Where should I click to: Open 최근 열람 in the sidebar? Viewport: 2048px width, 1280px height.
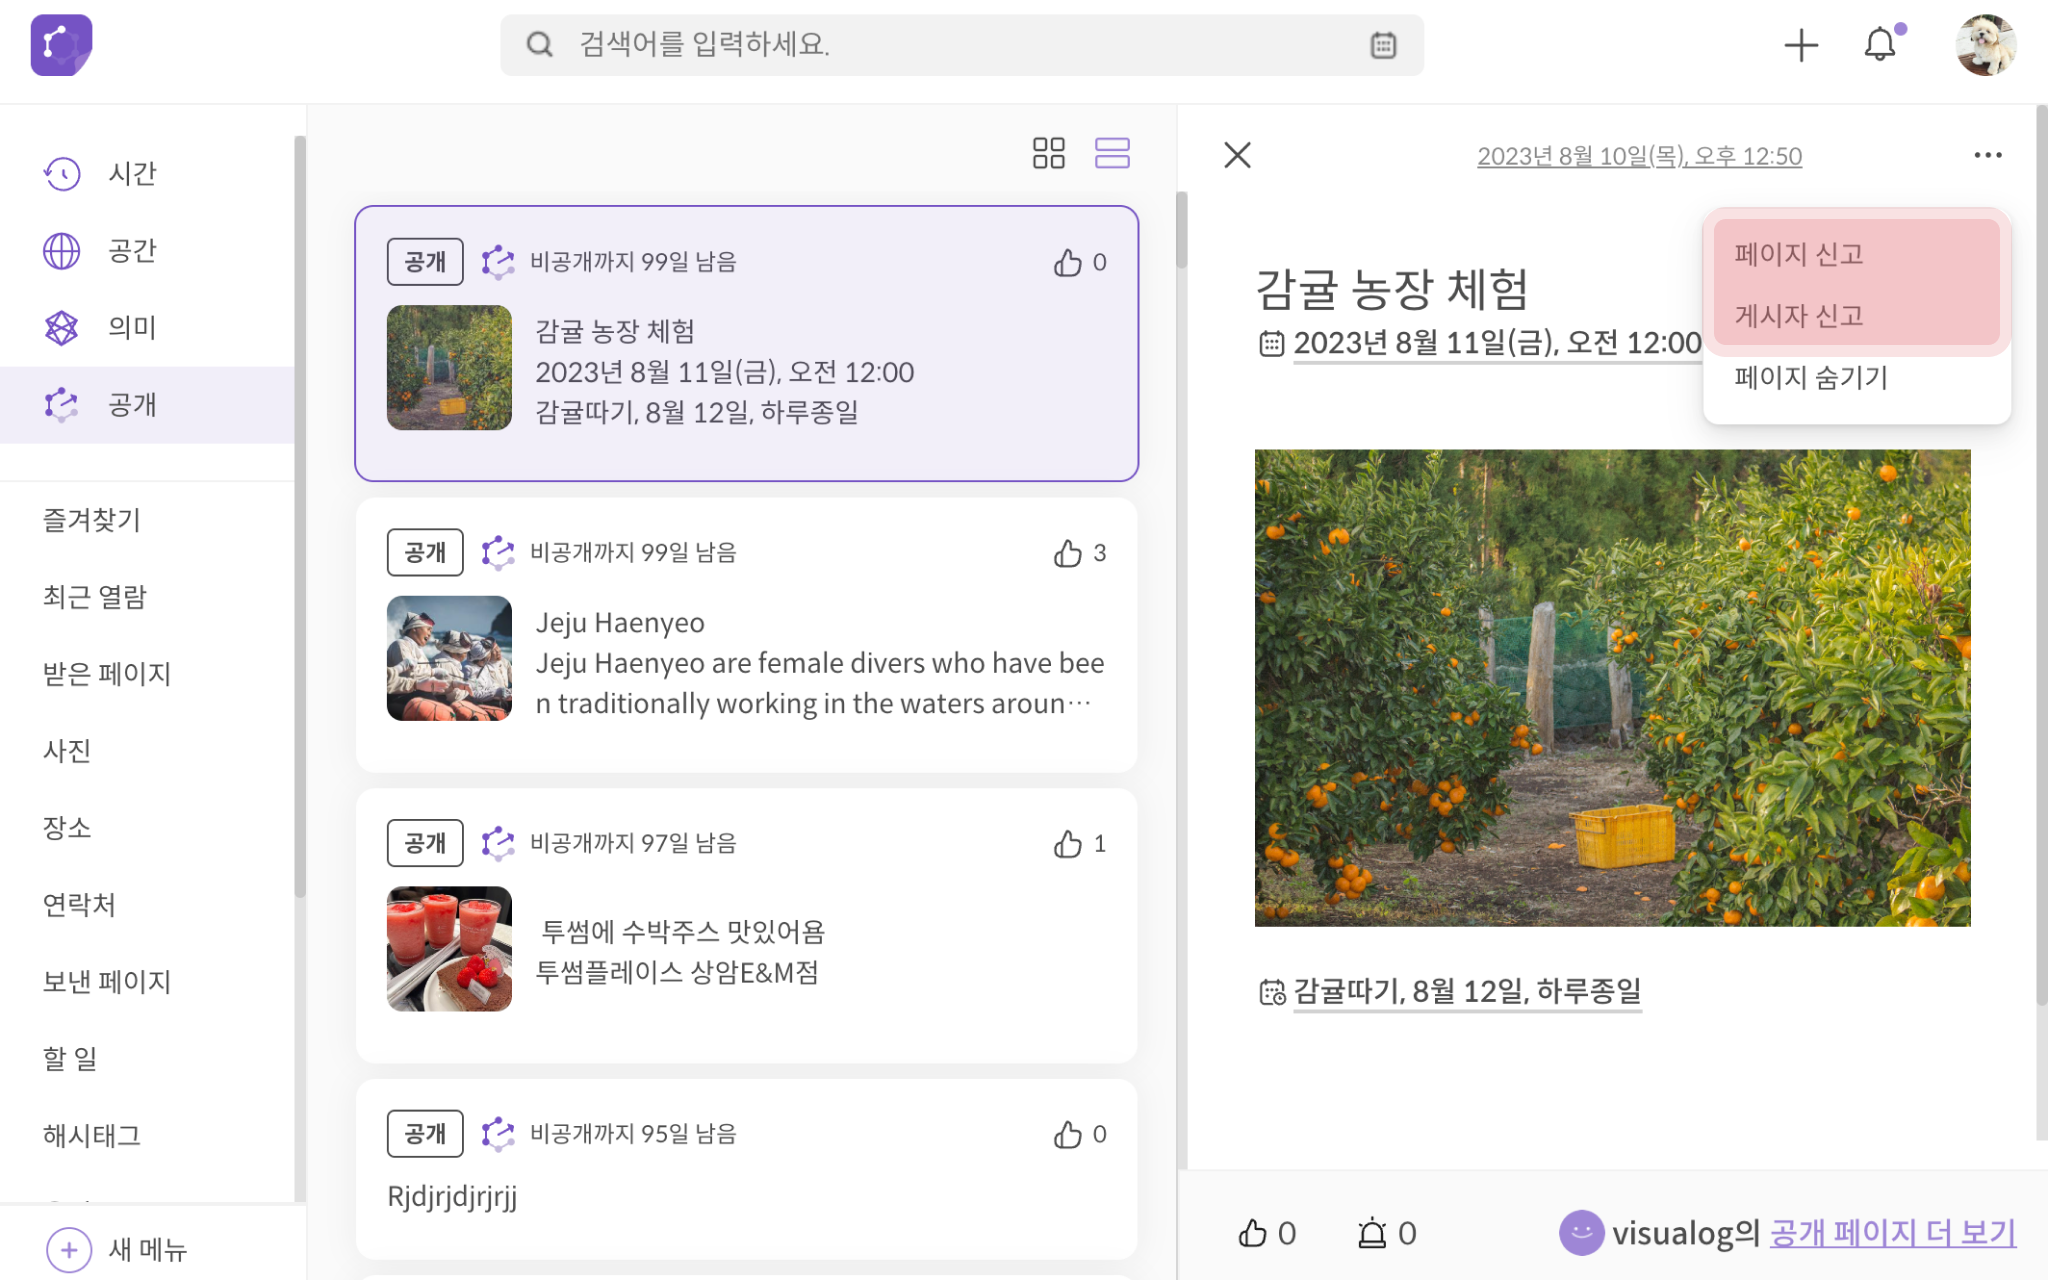coord(95,597)
